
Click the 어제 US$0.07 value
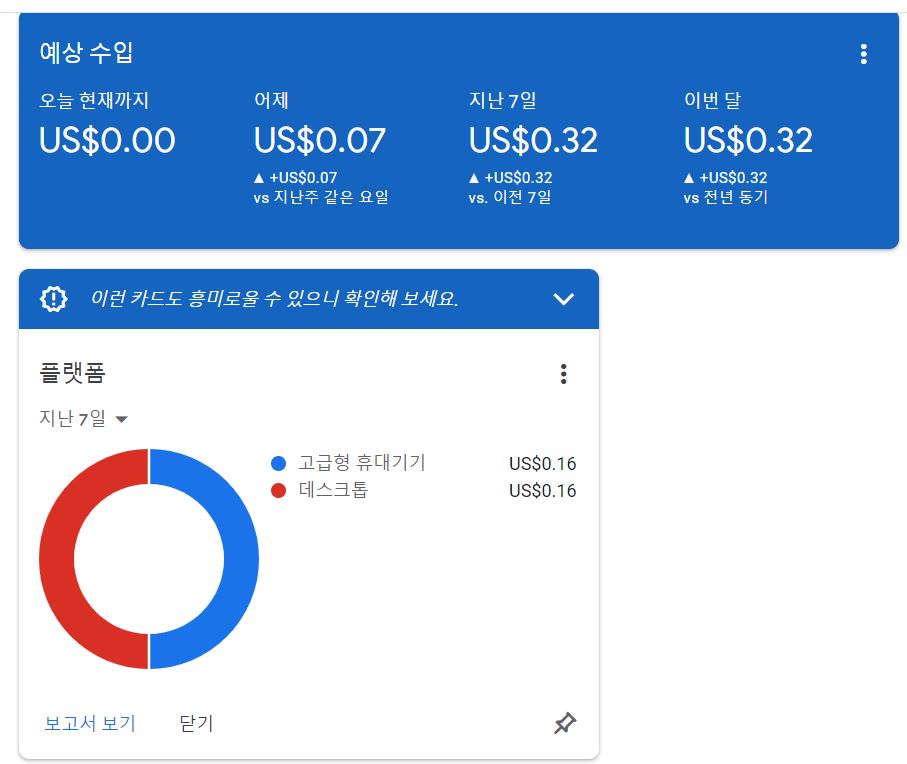(319, 141)
